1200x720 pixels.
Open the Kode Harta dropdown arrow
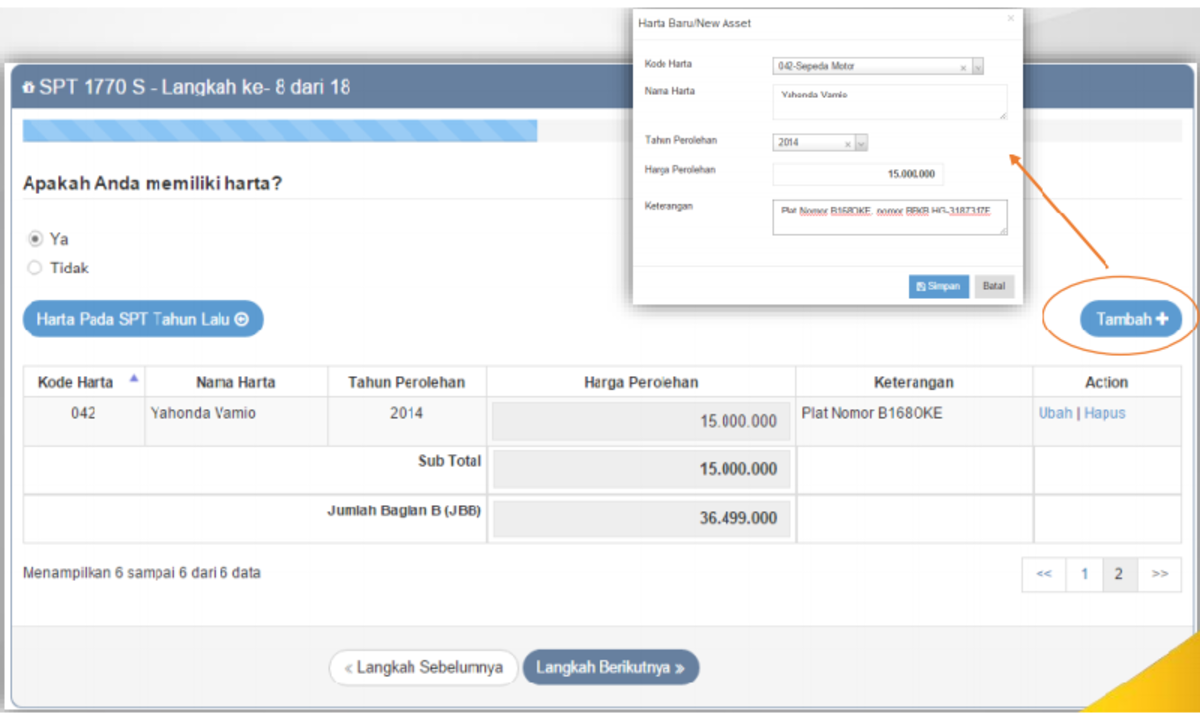pos(977,67)
